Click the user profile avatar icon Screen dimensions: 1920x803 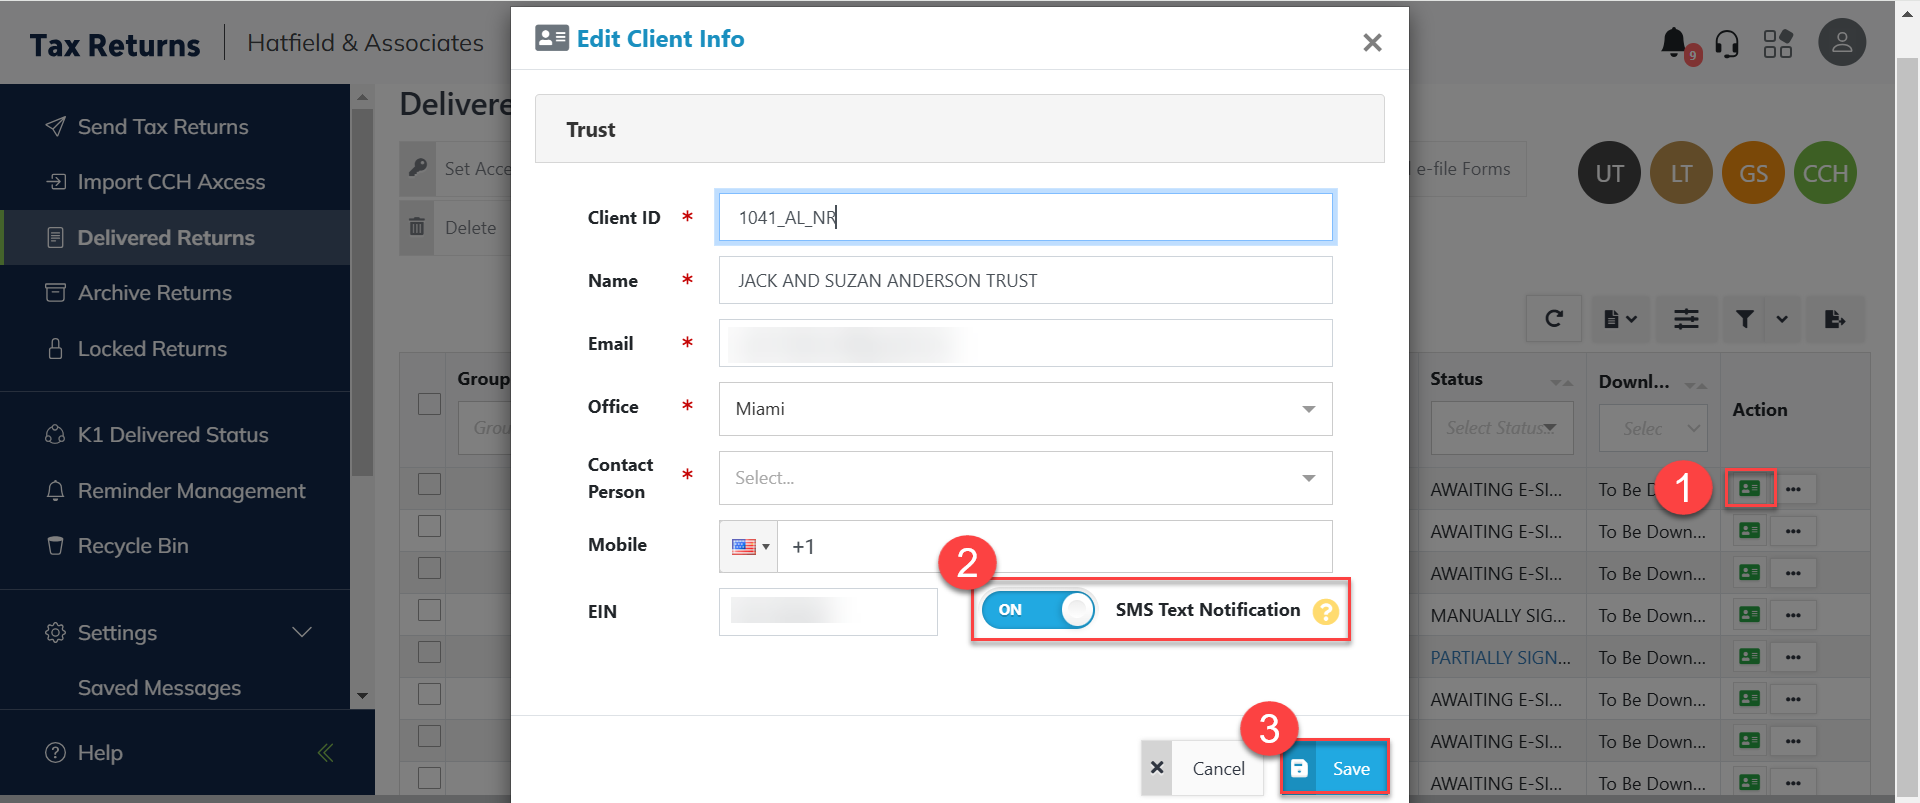tap(1841, 43)
